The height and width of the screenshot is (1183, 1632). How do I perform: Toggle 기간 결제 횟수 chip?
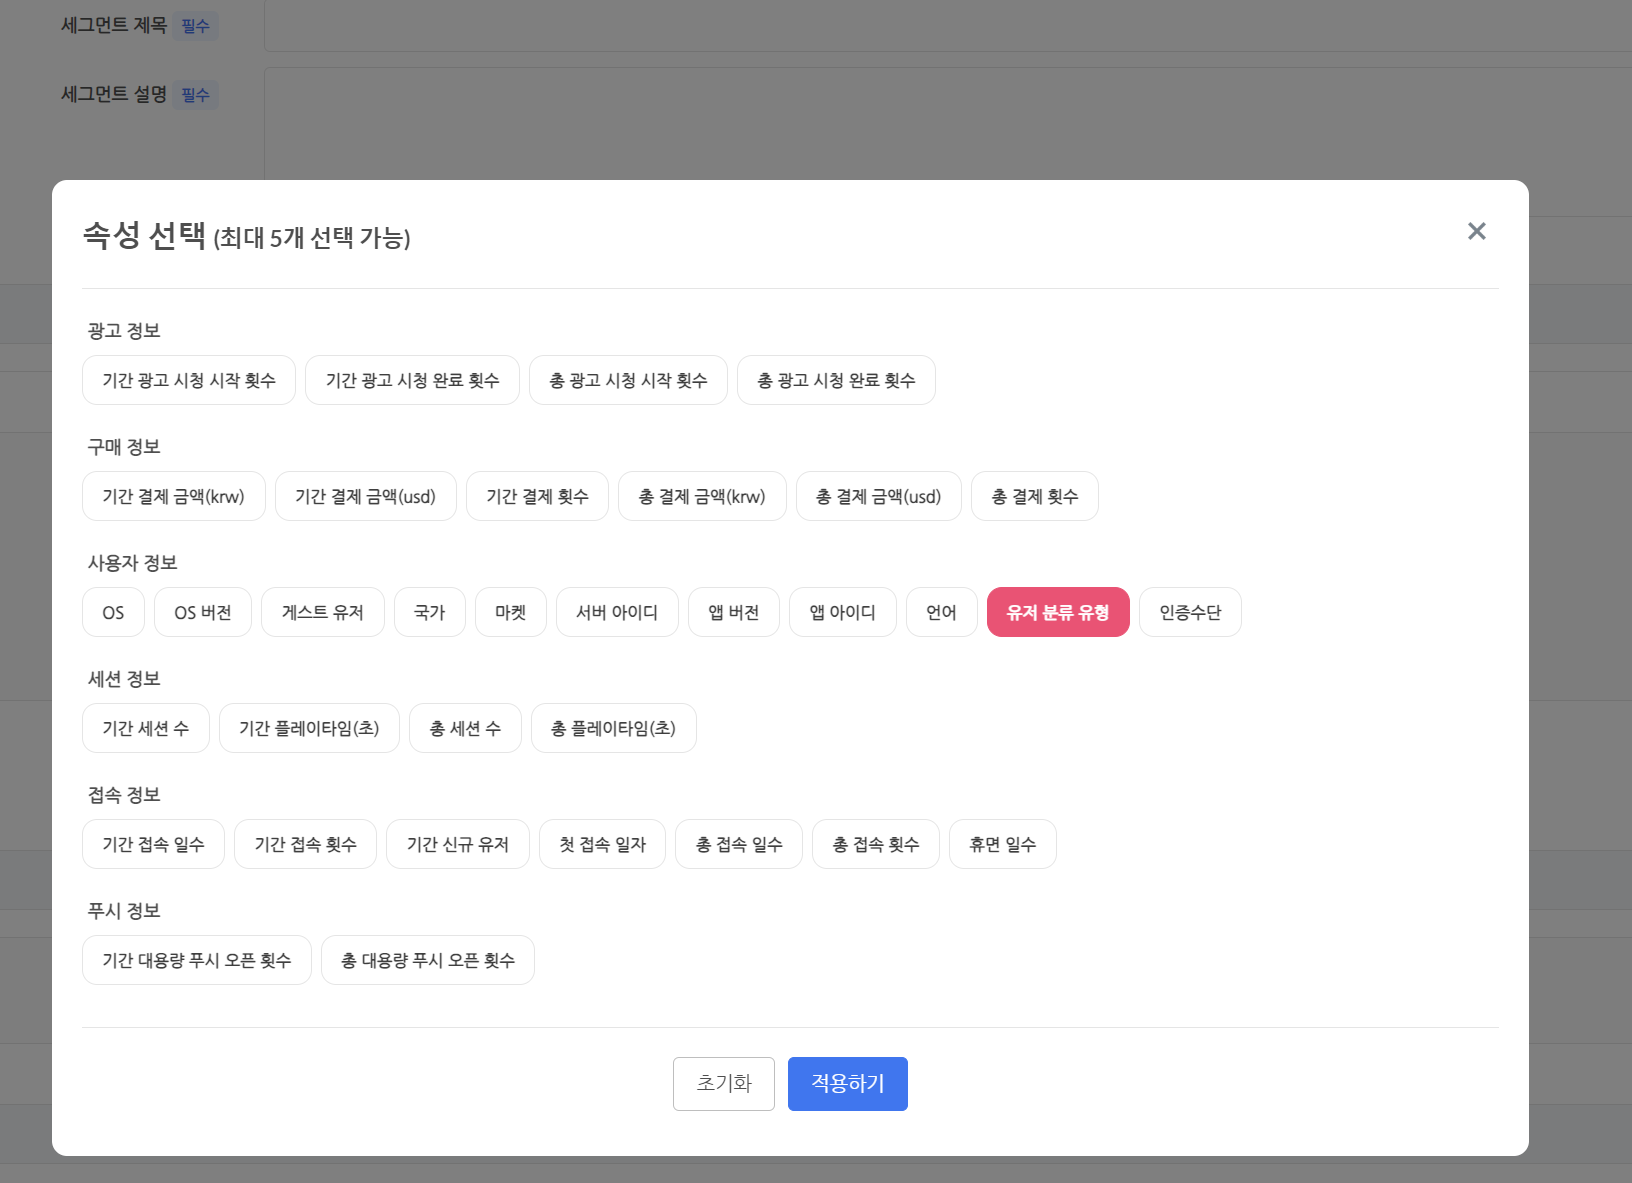(537, 496)
